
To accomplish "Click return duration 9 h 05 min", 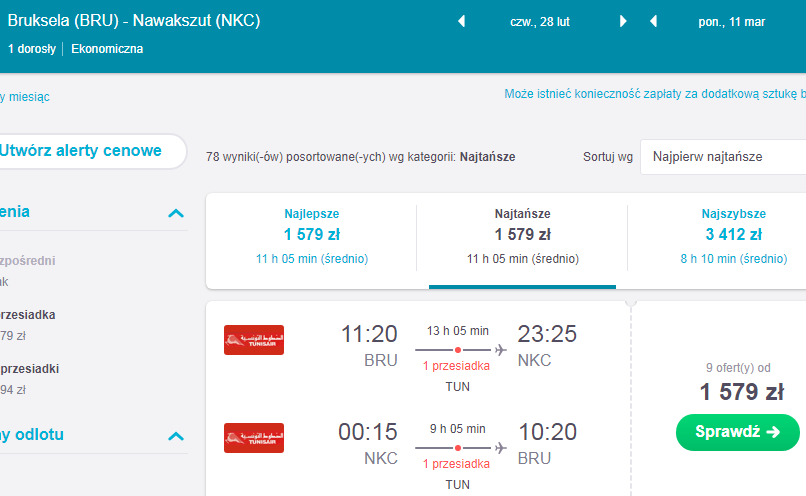I will [x=457, y=429].
